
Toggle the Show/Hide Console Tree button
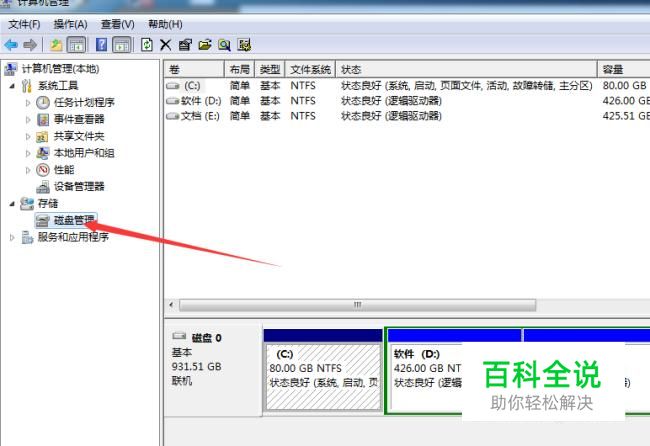pyautogui.click(x=76, y=45)
